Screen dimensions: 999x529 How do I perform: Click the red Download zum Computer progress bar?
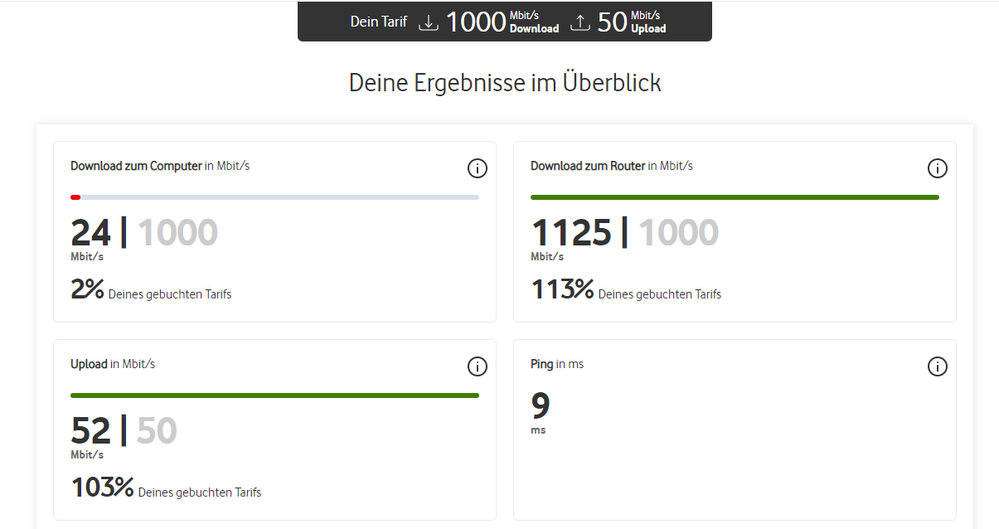(x=76, y=197)
